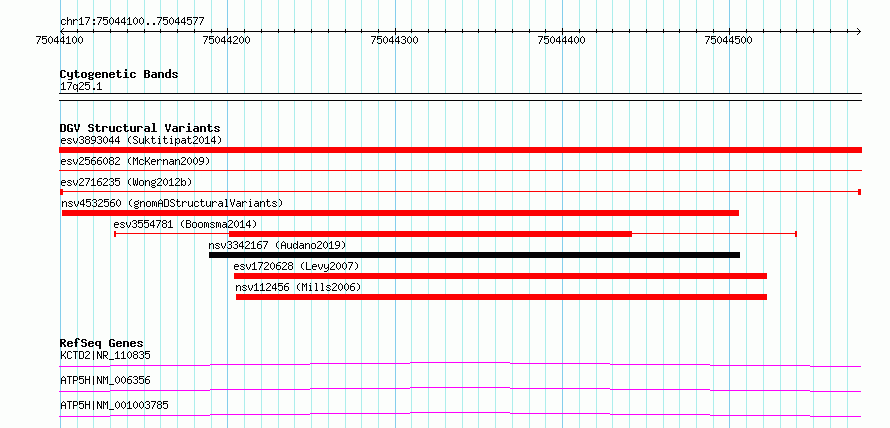Click the Cytogenetic Bands track title
Image resolution: width=890 pixels, height=428 pixels.
pyautogui.click(x=119, y=74)
